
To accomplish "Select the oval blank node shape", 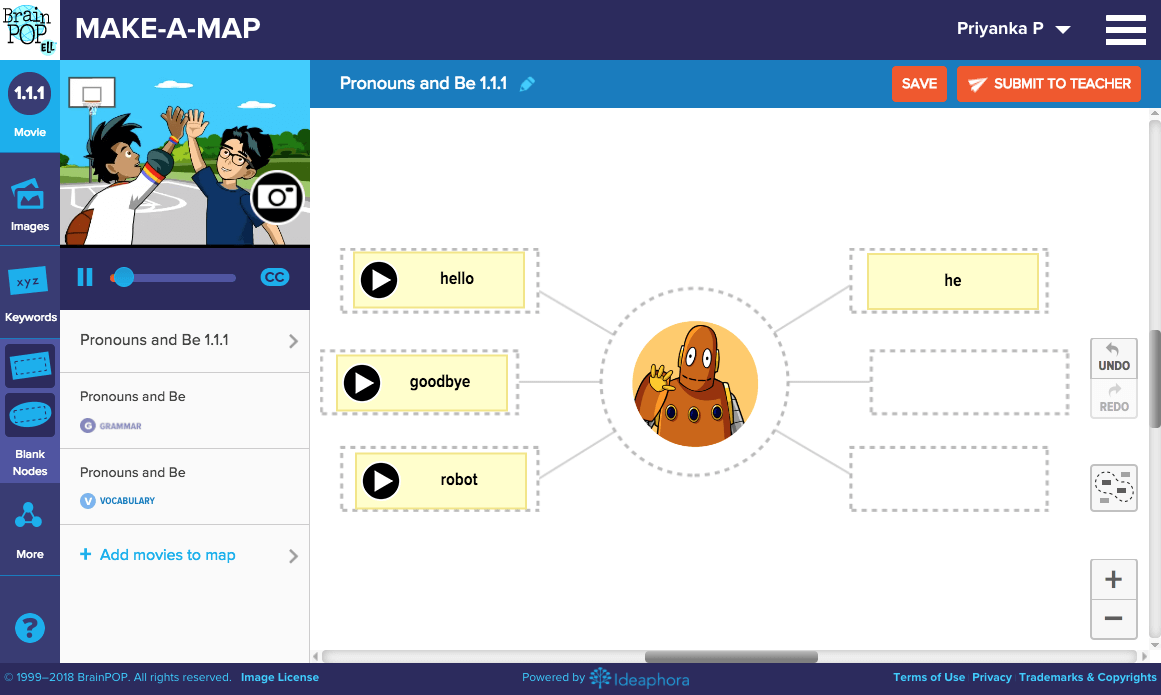I will [30, 415].
